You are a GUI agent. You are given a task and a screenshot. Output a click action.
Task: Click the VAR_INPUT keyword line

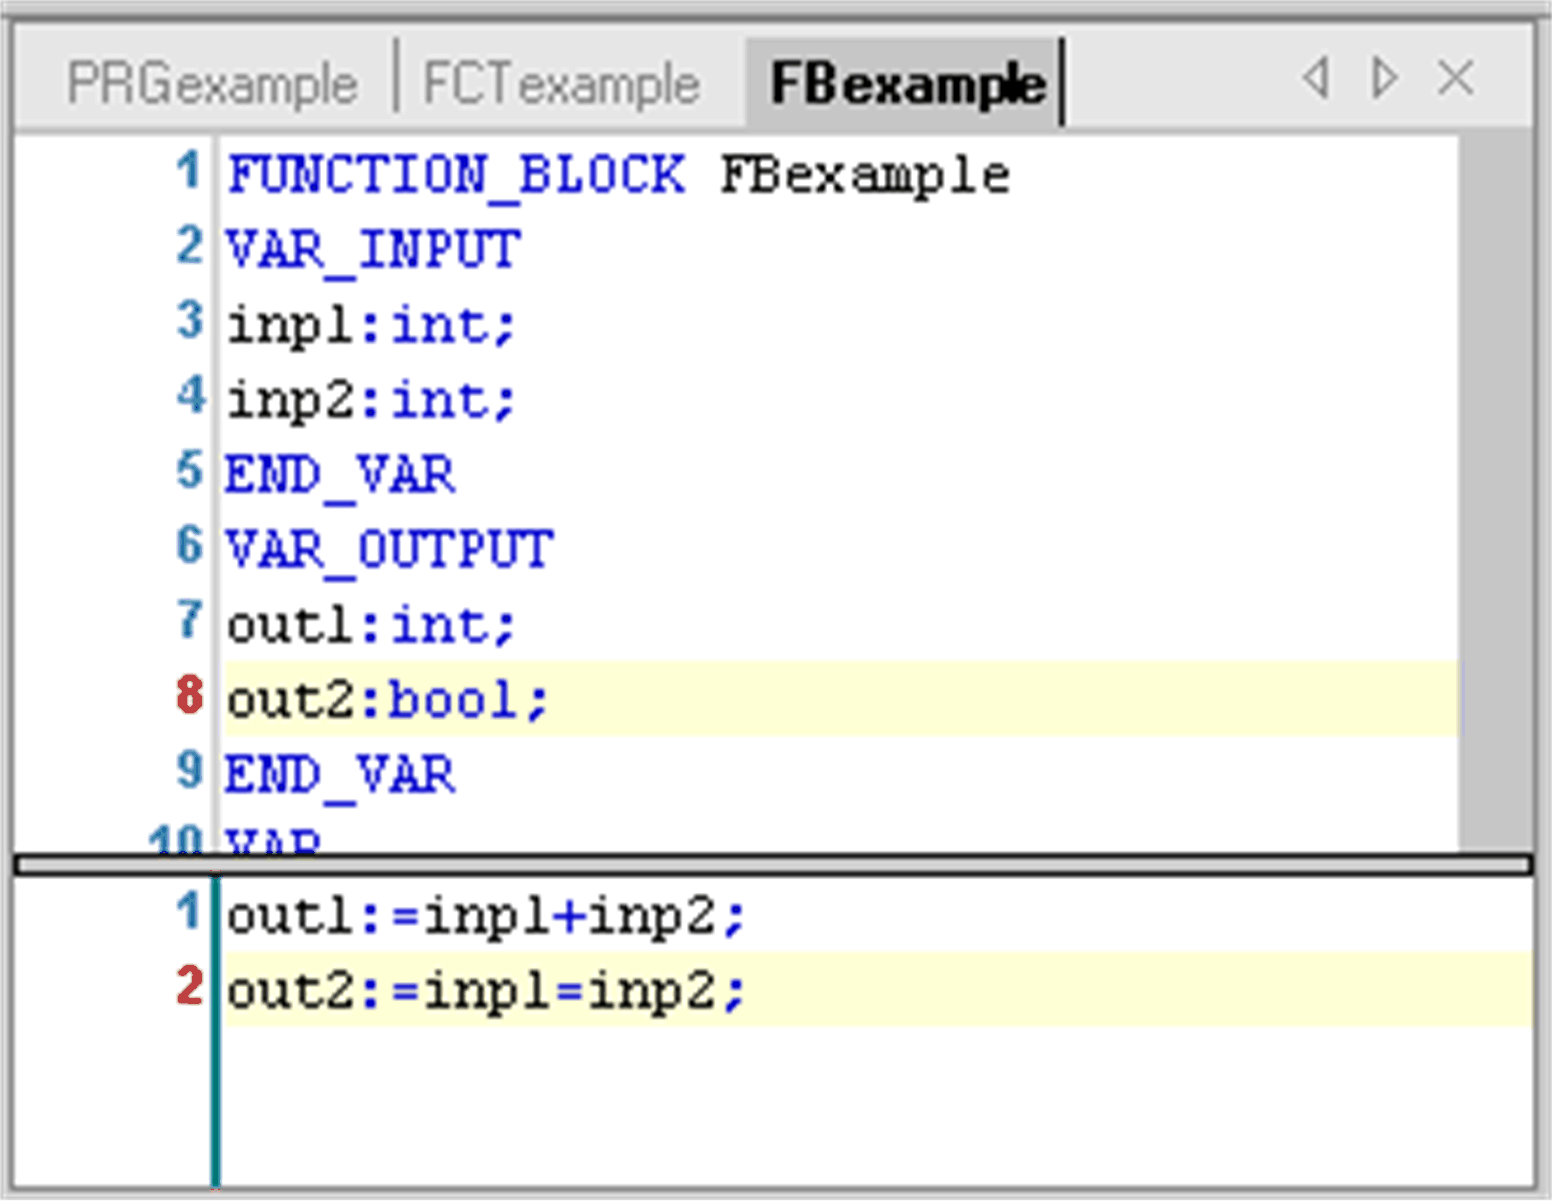(372, 250)
